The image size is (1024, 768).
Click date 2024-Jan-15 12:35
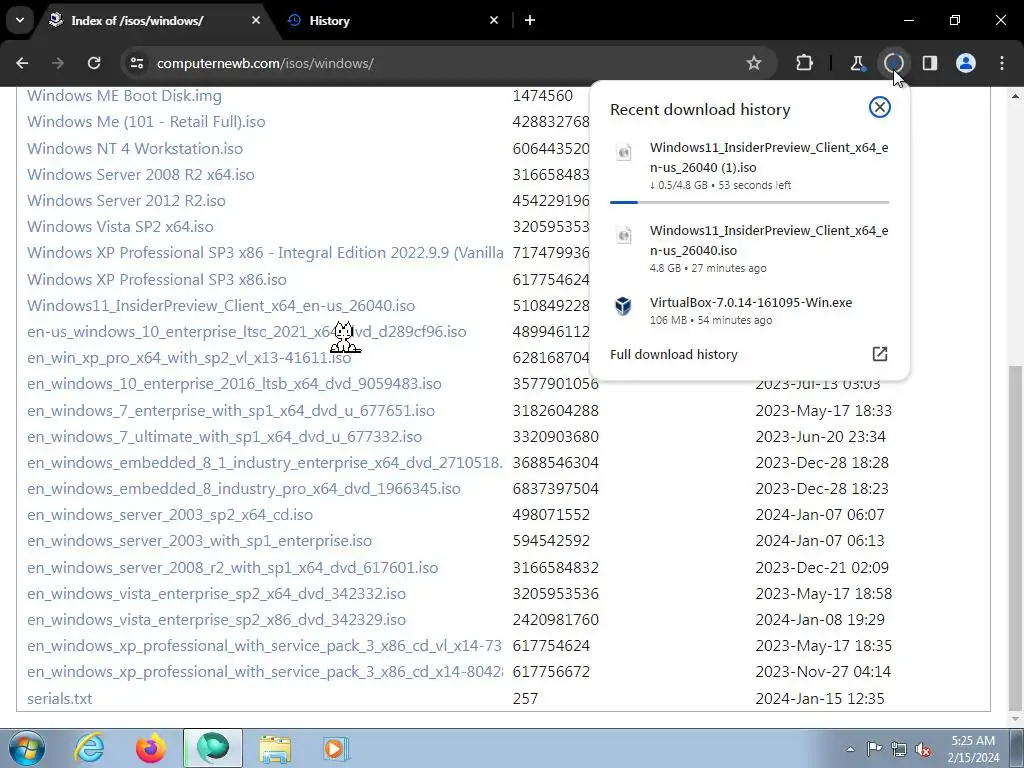pos(820,699)
